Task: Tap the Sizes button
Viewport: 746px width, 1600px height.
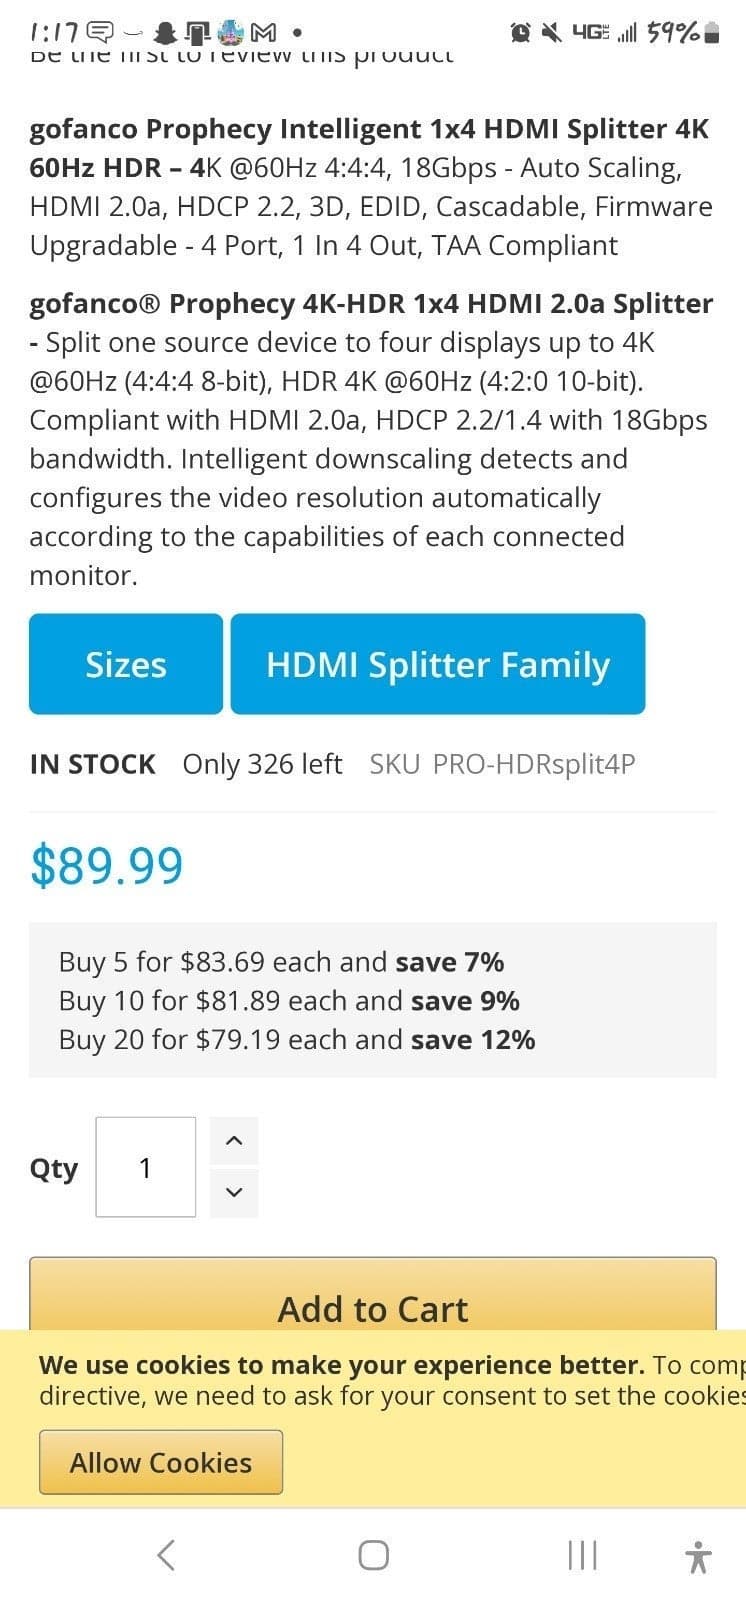Action: coord(126,664)
